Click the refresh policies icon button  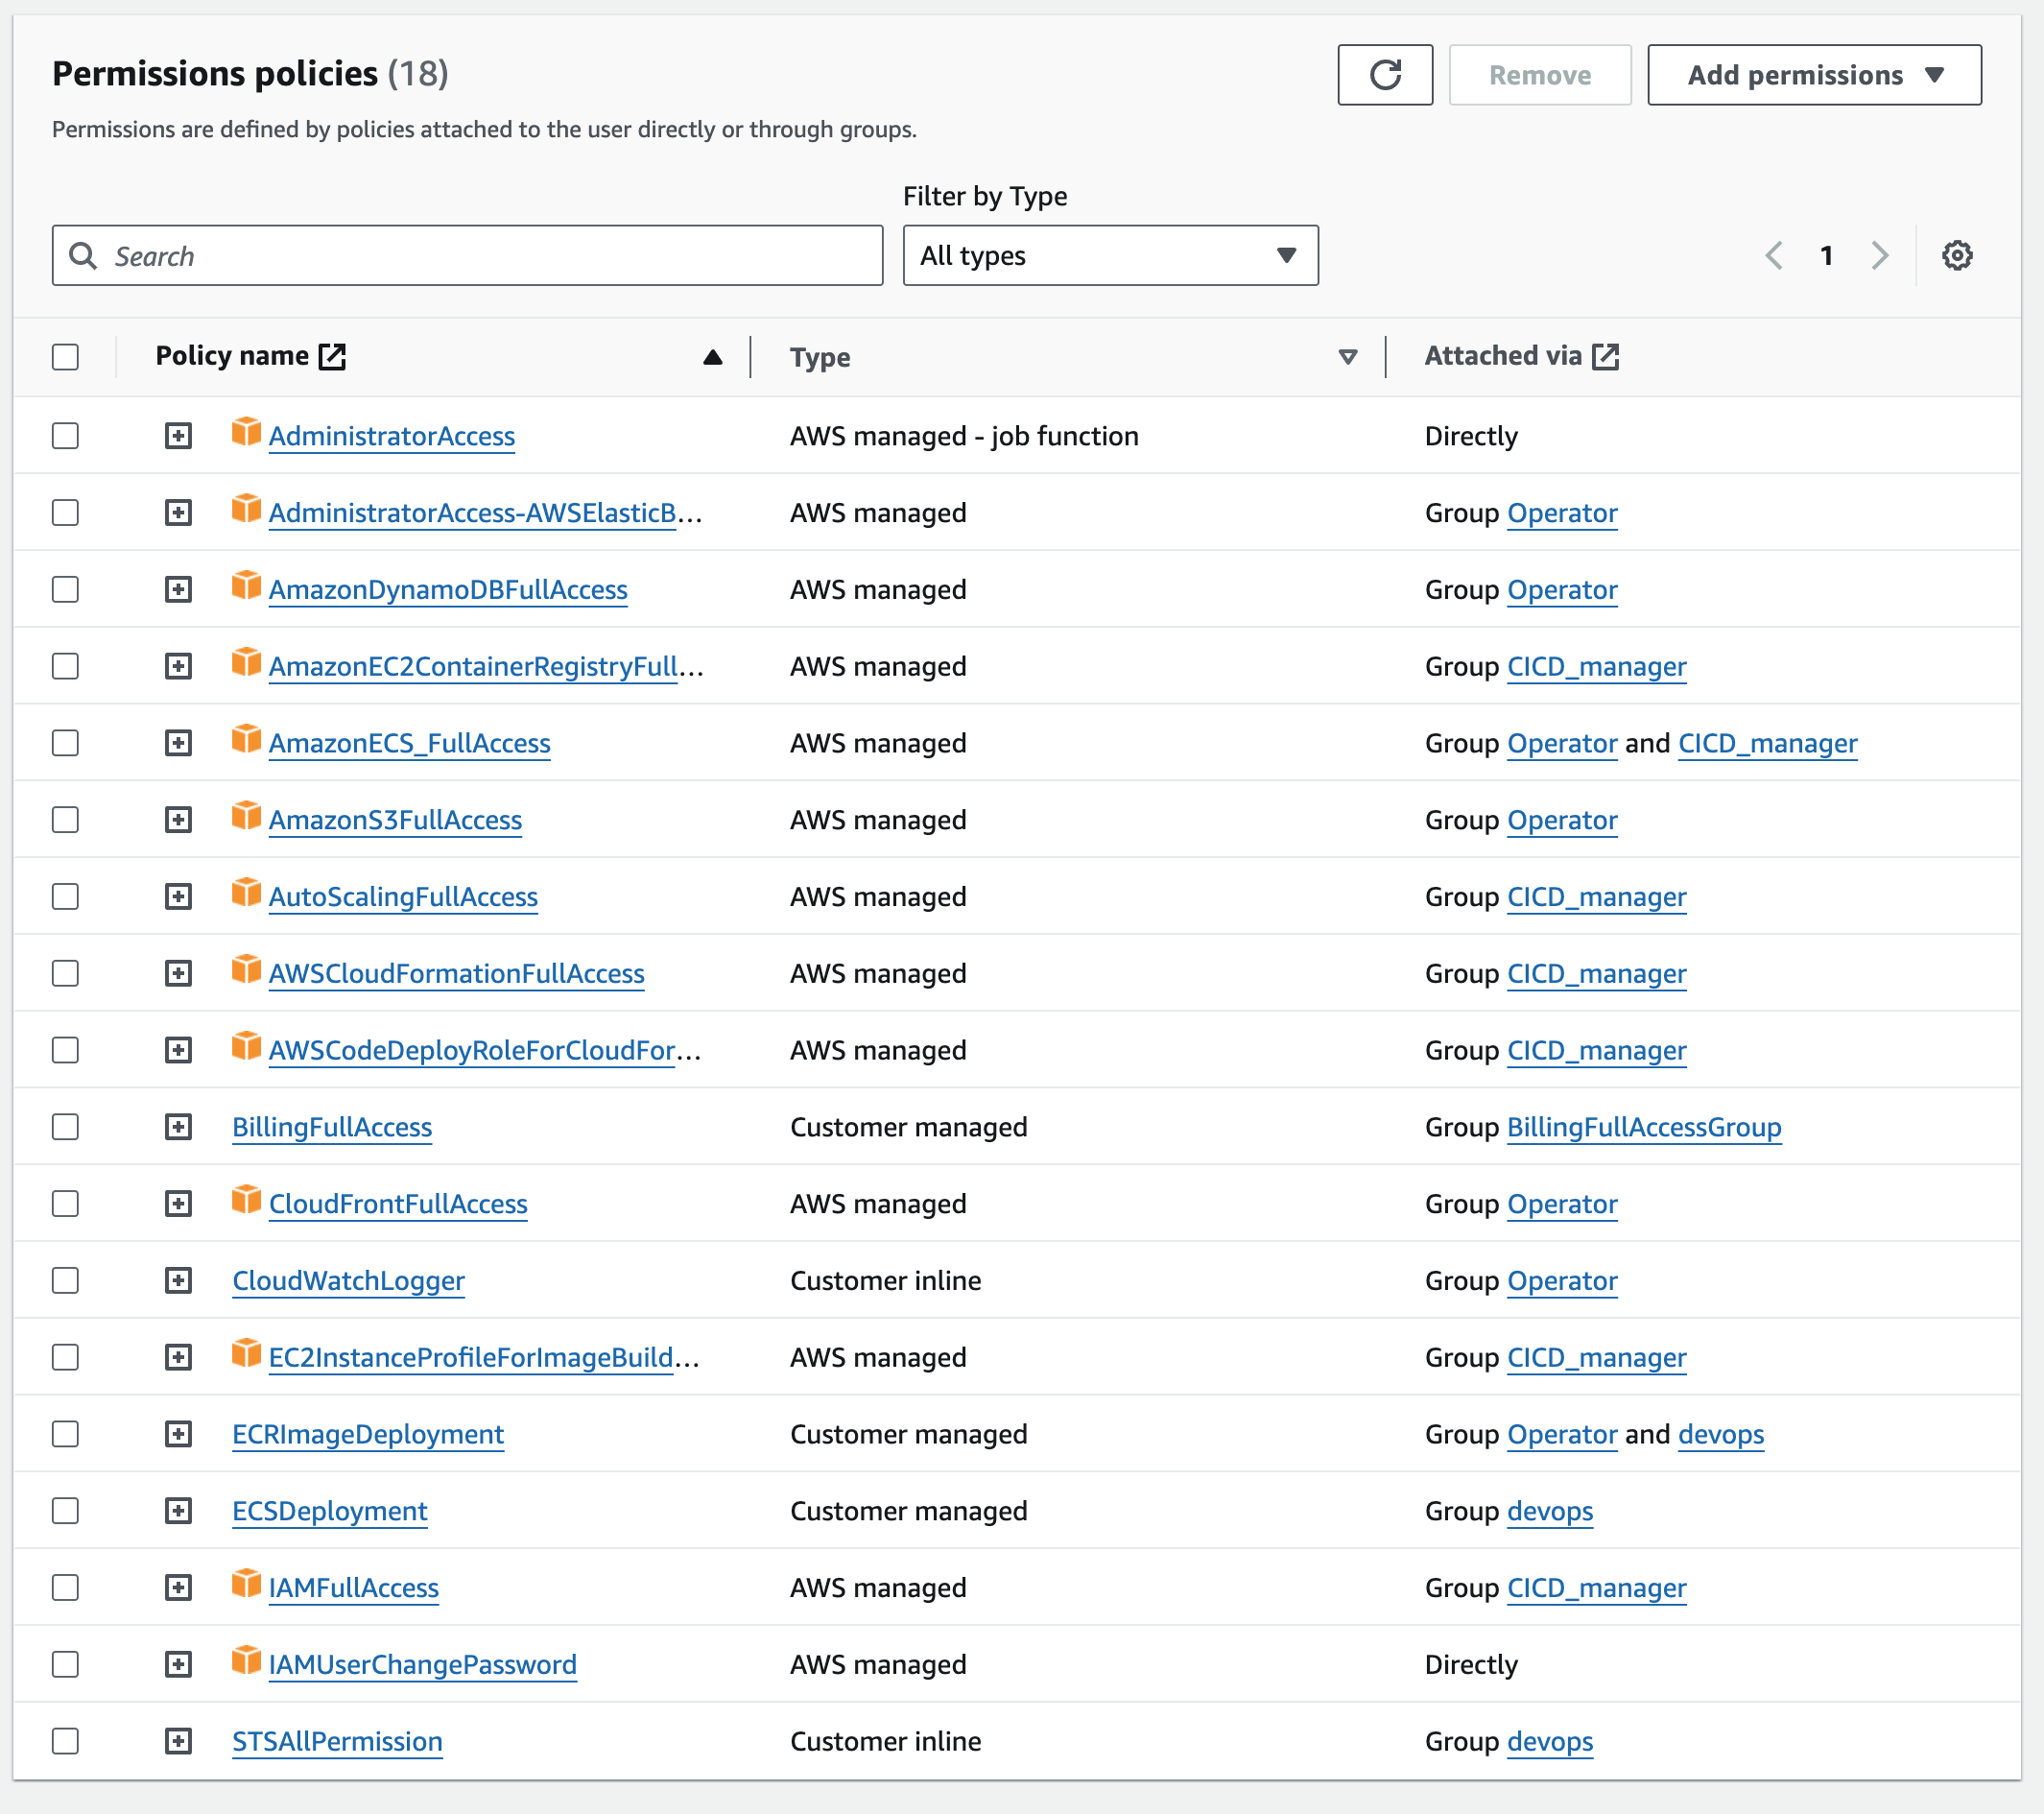(1384, 75)
